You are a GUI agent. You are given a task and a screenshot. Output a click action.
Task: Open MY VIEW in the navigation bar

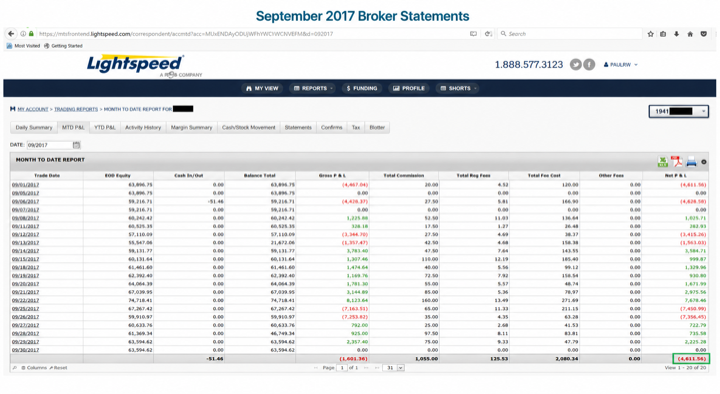pyautogui.click(x=262, y=88)
